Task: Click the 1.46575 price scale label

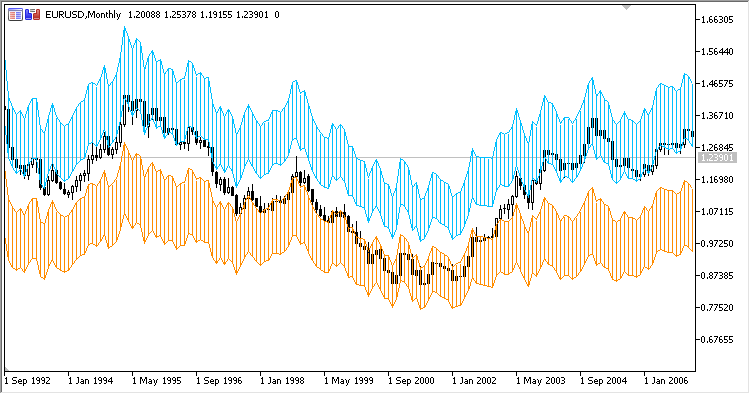Action: point(717,84)
